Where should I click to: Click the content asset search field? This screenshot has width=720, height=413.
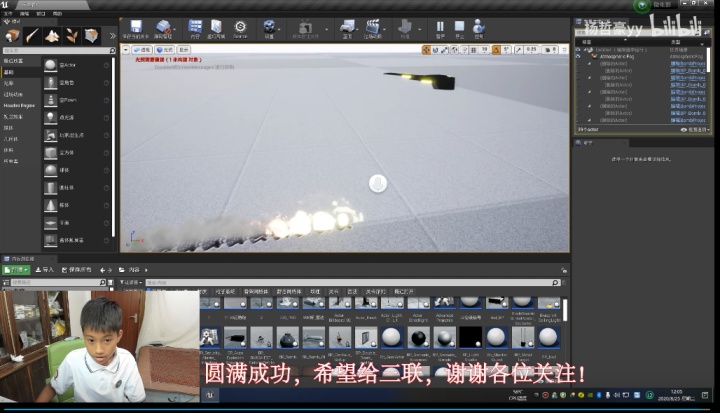click(353, 283)
